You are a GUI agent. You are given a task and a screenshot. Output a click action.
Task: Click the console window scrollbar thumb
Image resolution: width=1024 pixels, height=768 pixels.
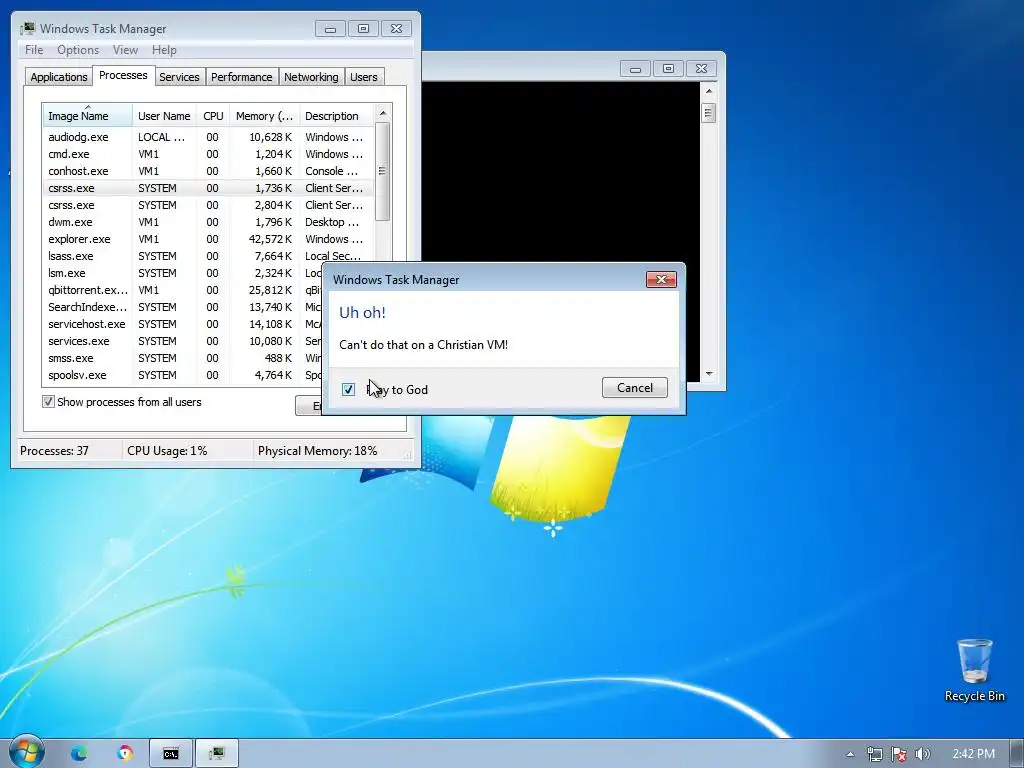[x=709, y=113]
